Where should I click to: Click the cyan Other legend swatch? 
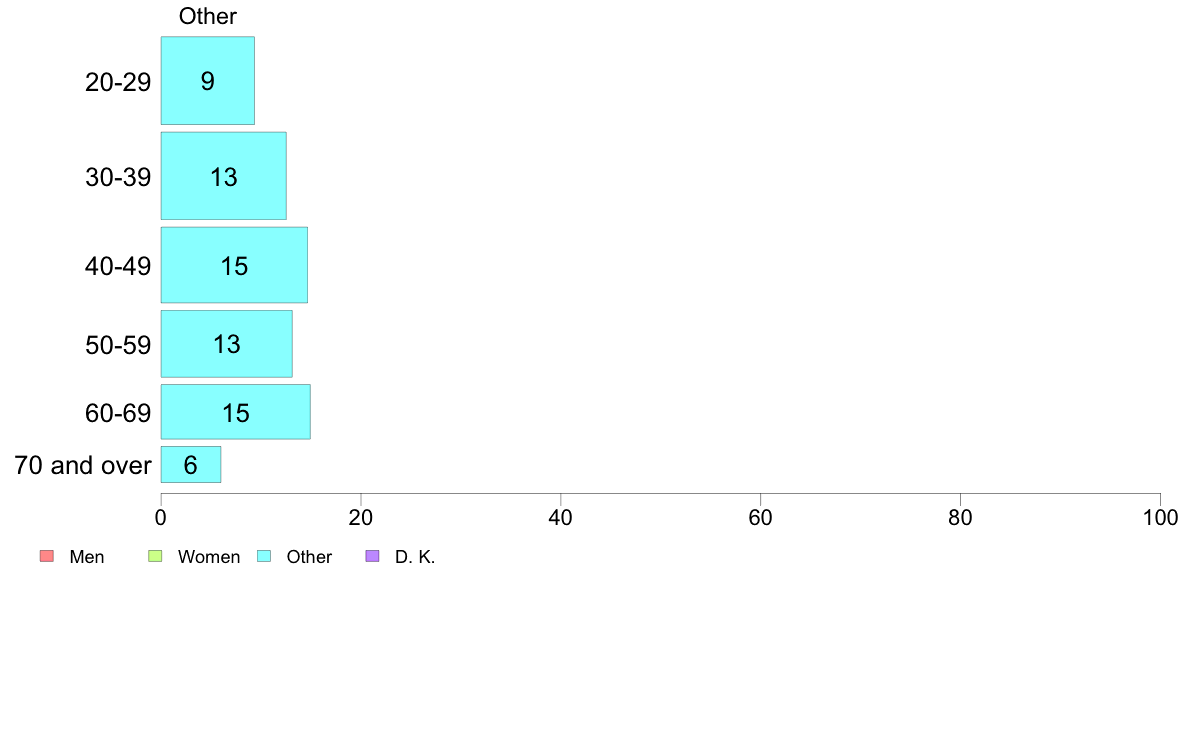pyautogui.click(x=264, y=556)
